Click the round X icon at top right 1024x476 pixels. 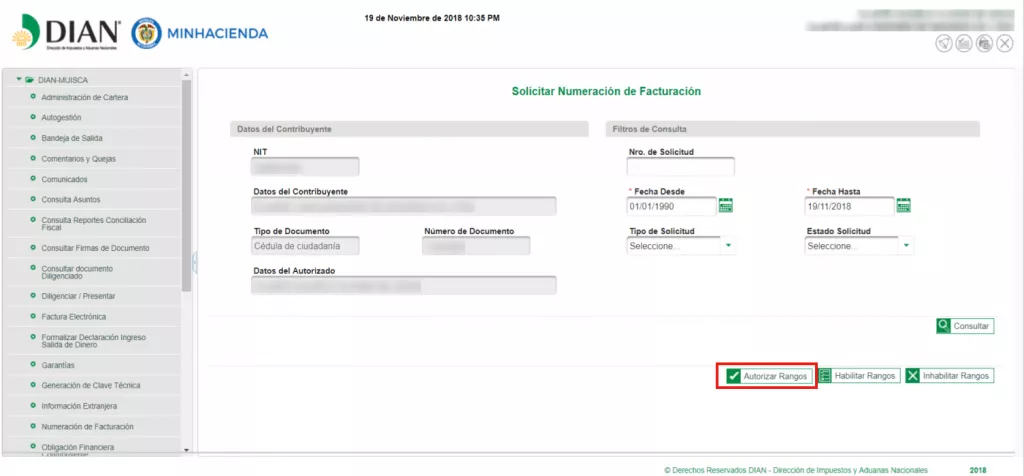[x=1003, y=43]
